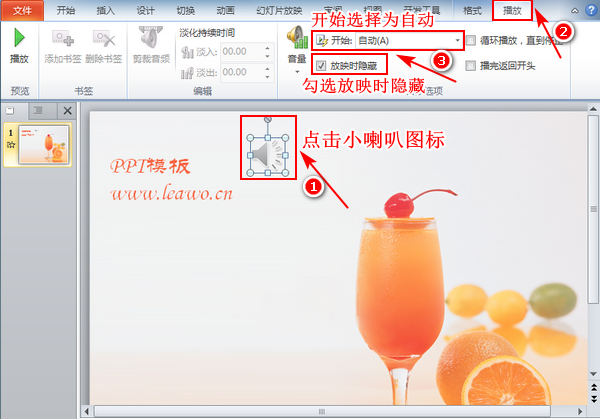Image resolution: width=600 pixels, height=419 pixels.
Task: Switch to the 格式 ribbon tab
Action: (x=472, y=10)
